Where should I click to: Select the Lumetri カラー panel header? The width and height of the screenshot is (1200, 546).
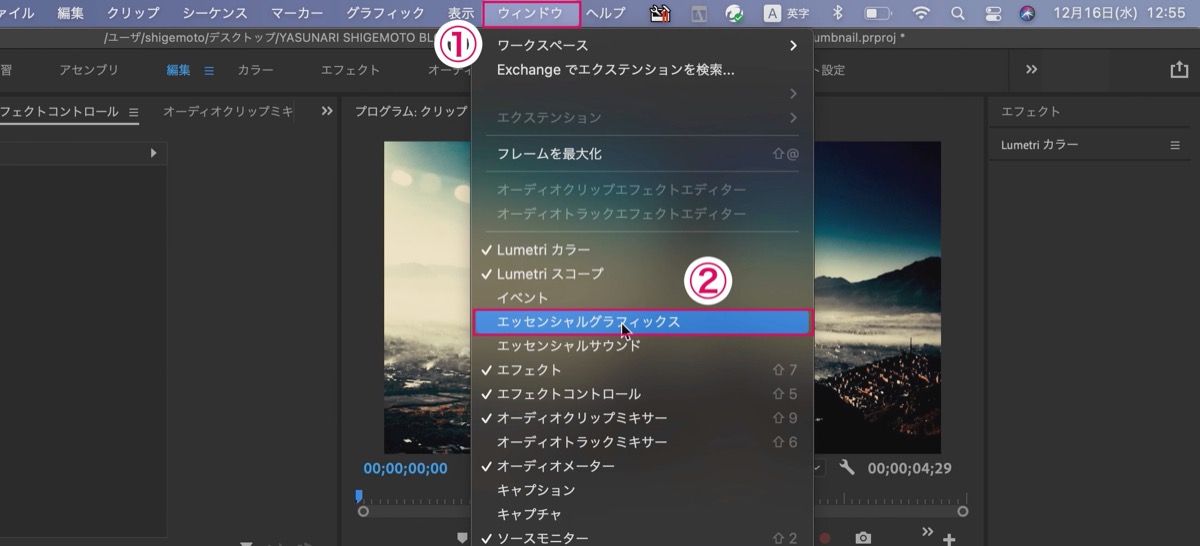pyautogui.click(x=1040, y=145)
